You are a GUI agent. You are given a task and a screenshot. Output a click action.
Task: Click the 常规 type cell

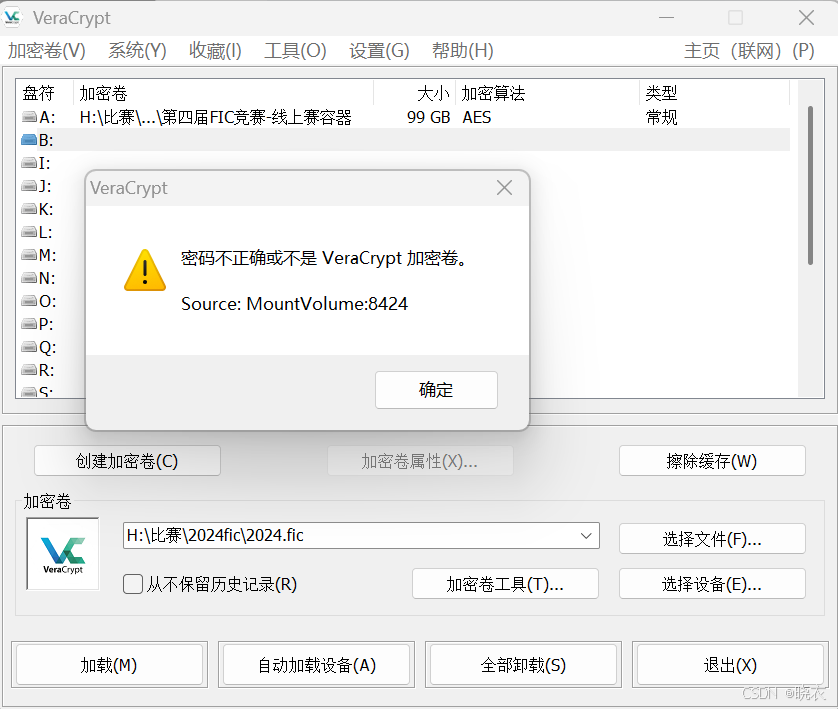662,117
